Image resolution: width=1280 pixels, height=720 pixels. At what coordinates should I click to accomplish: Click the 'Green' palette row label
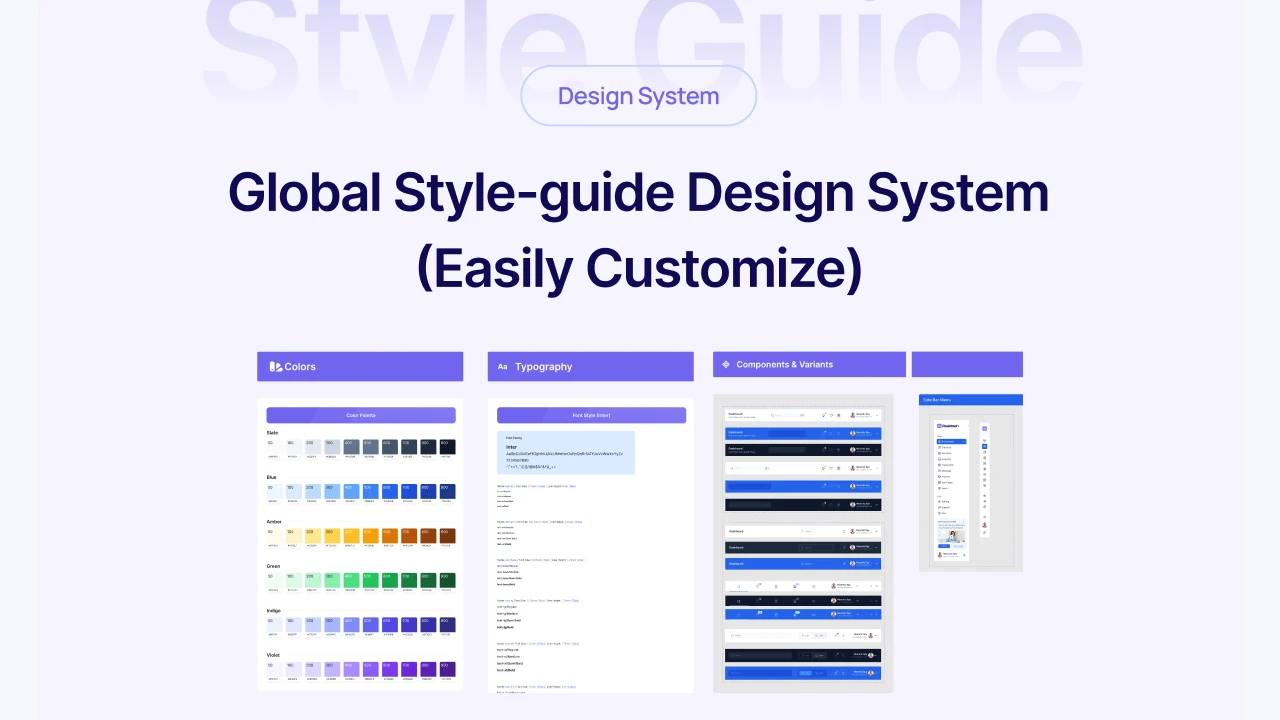pyautogui.click(x=274, y=566)
